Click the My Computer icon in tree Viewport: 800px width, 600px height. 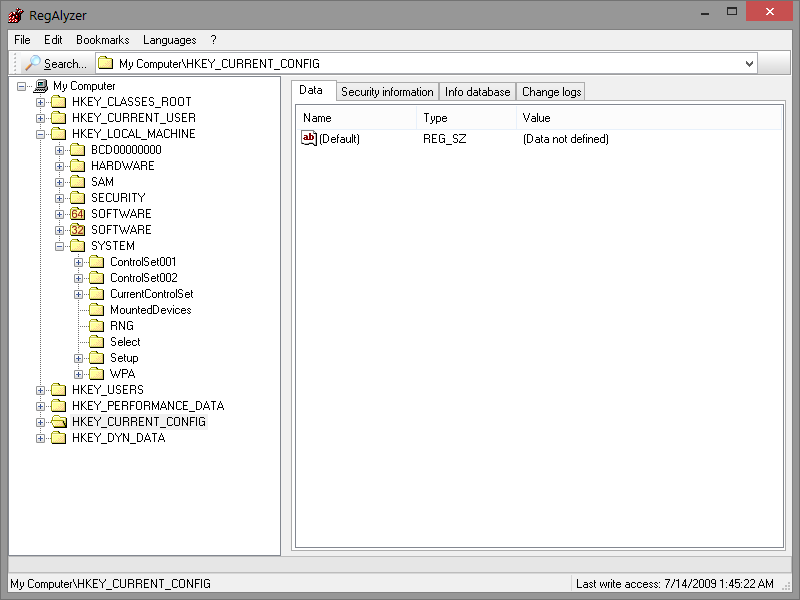pos(41,86)
